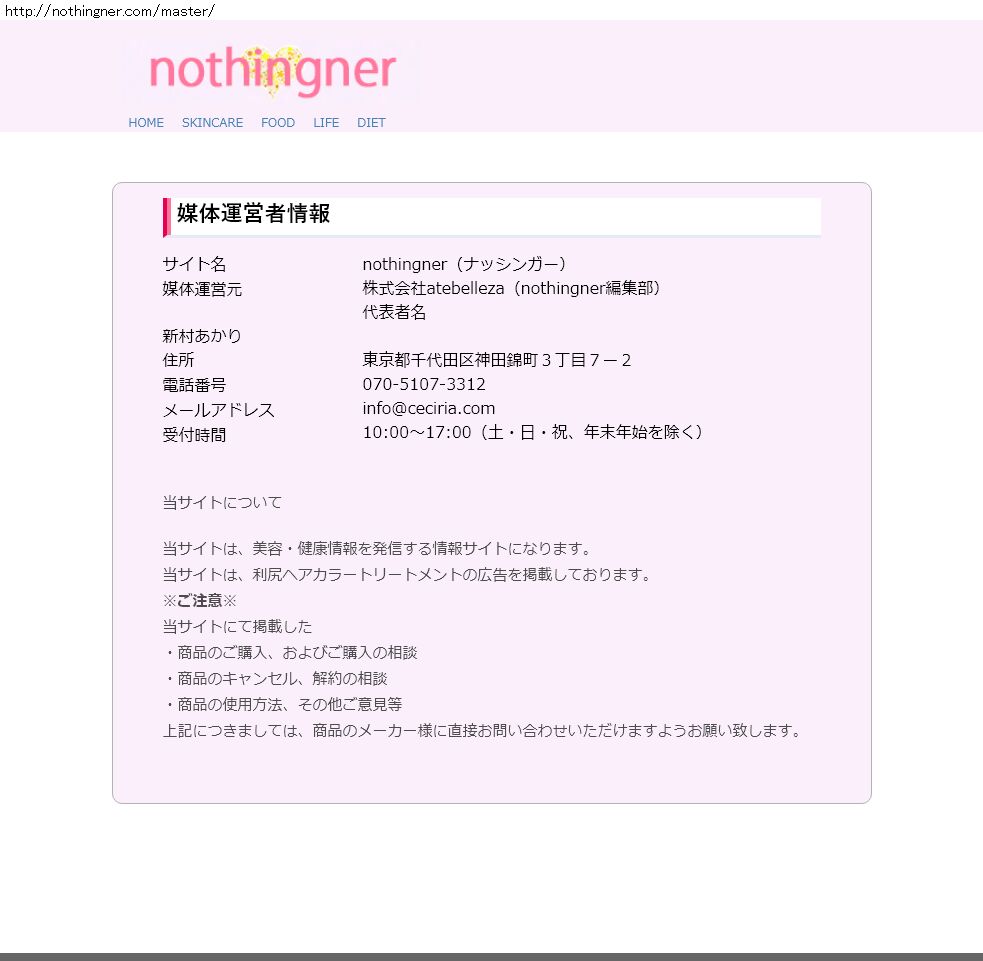Click the 商品のキャンセル、解約の相談 bullet line
The height and width of the screenshot is (961, 983).
coord(275,678)
